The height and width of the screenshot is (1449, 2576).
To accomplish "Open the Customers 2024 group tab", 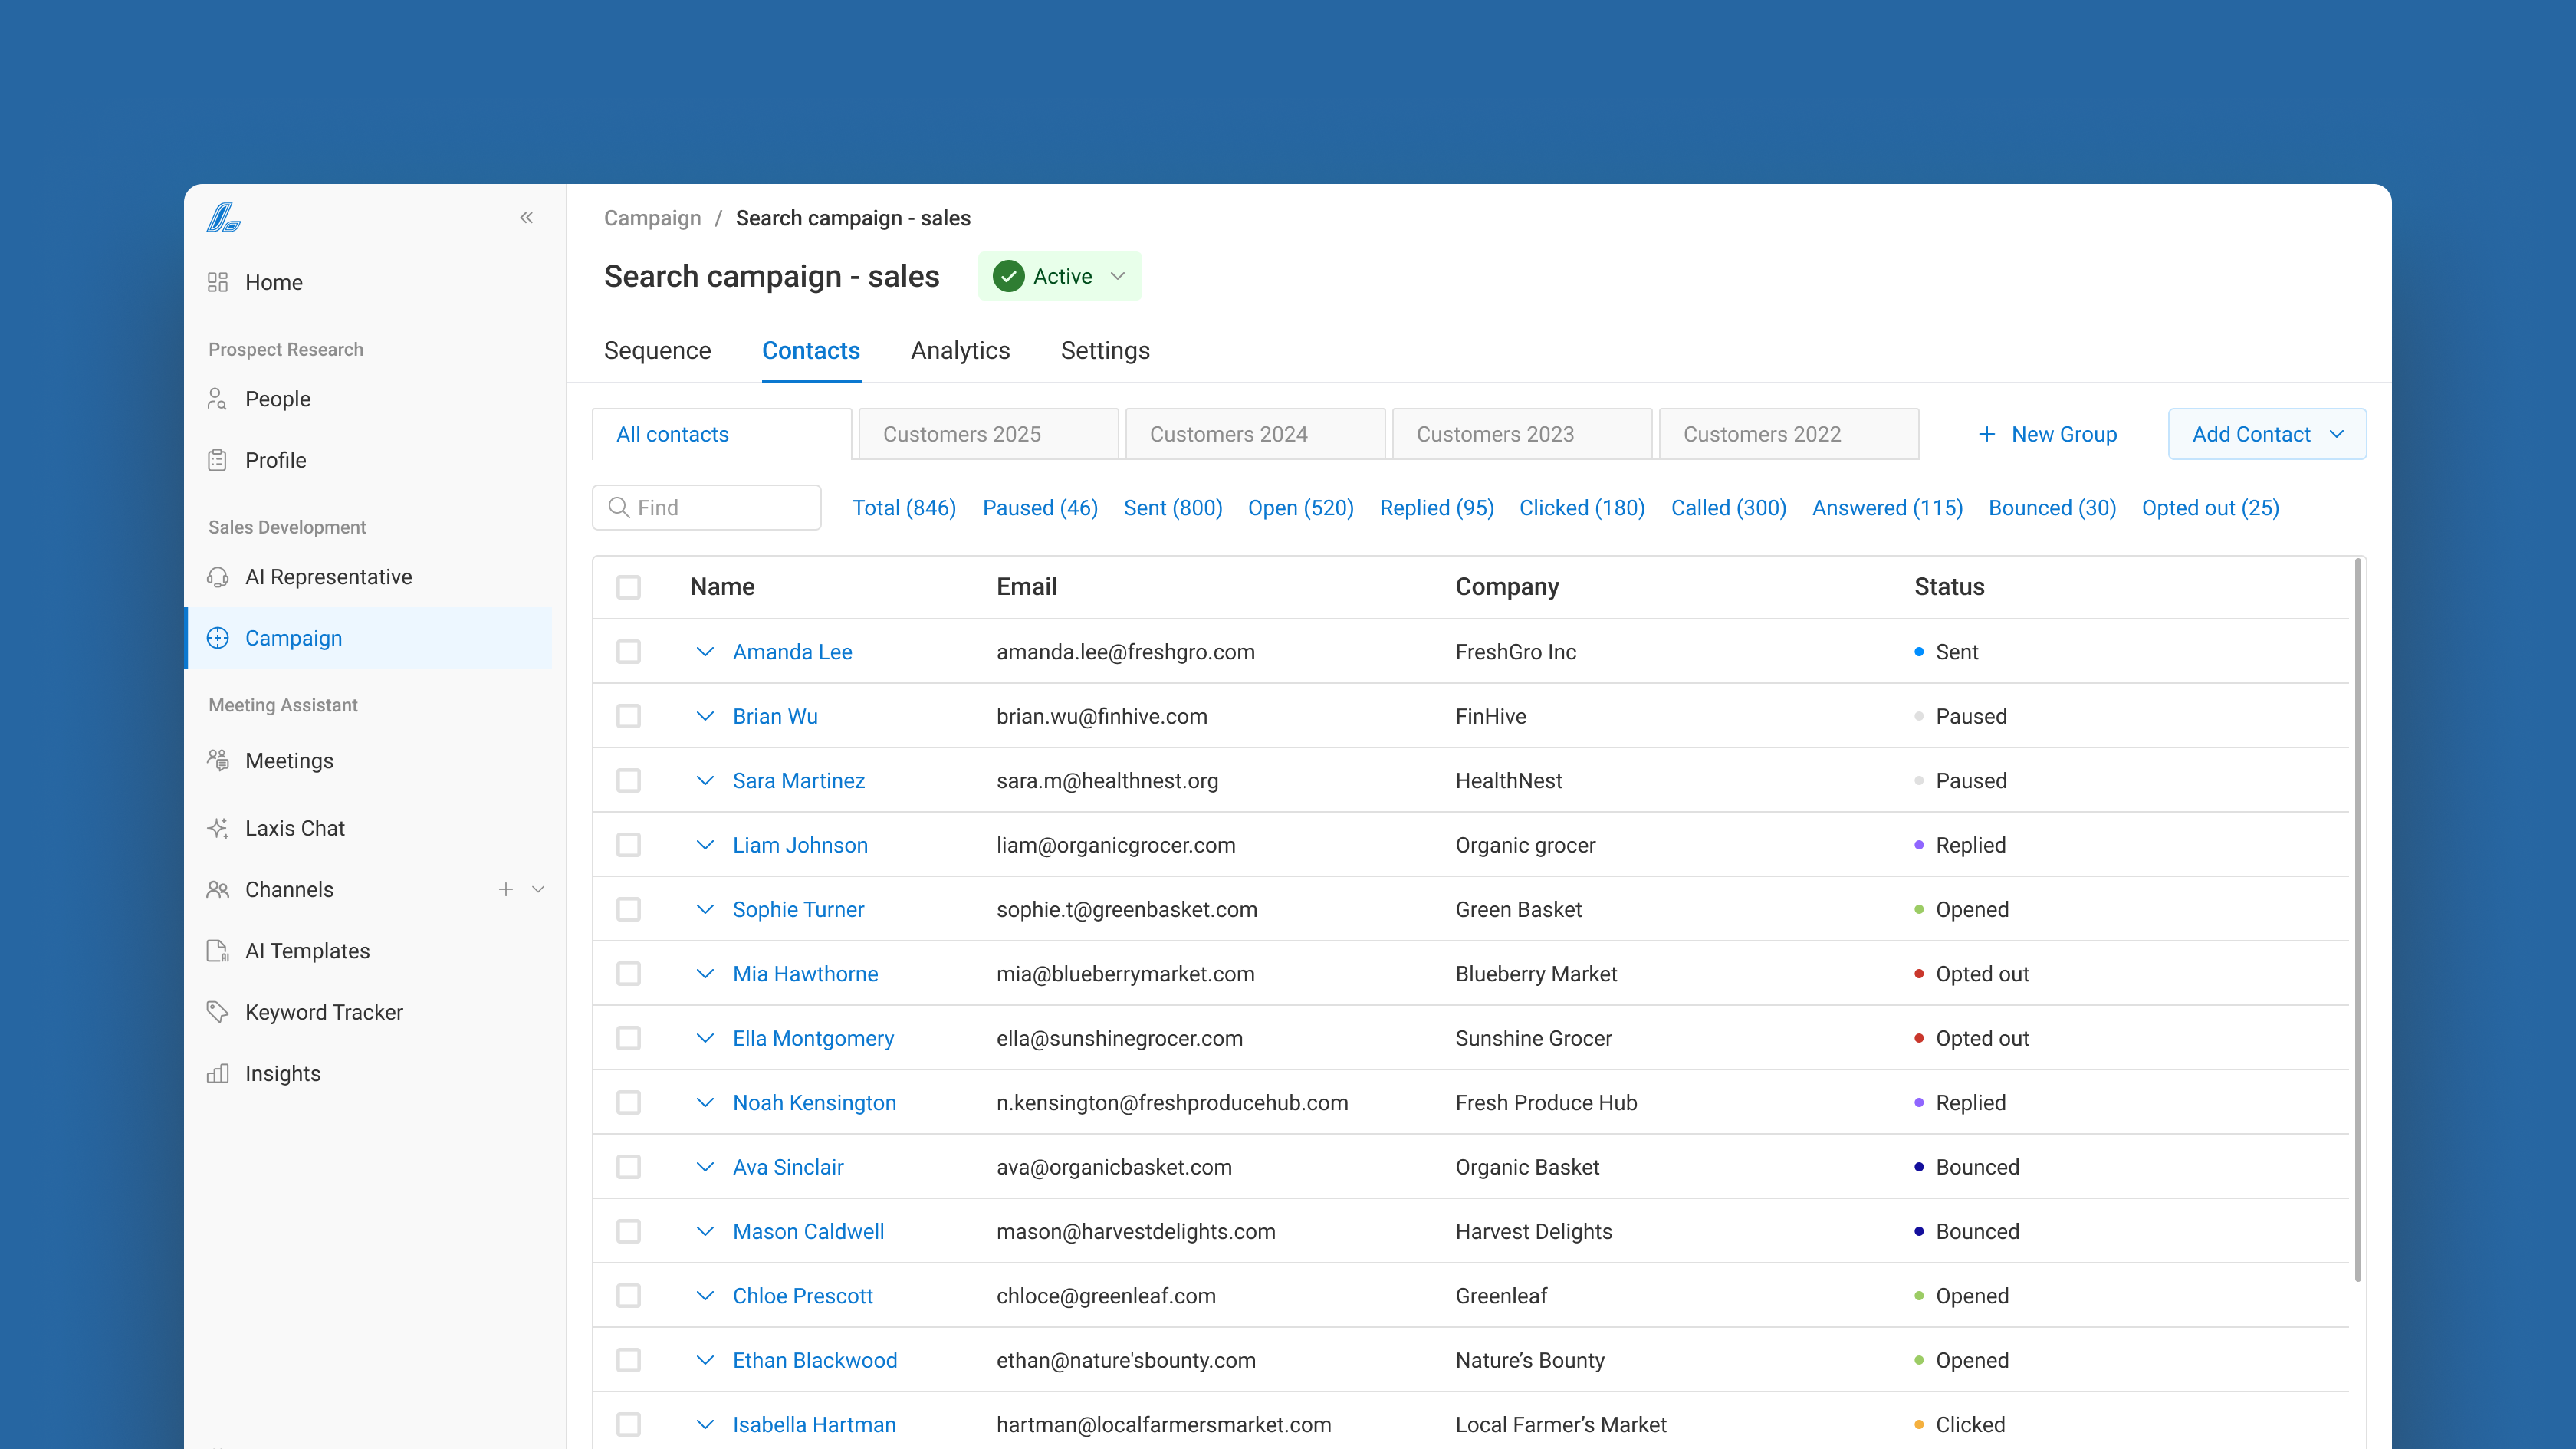I will click(1254, 434).
